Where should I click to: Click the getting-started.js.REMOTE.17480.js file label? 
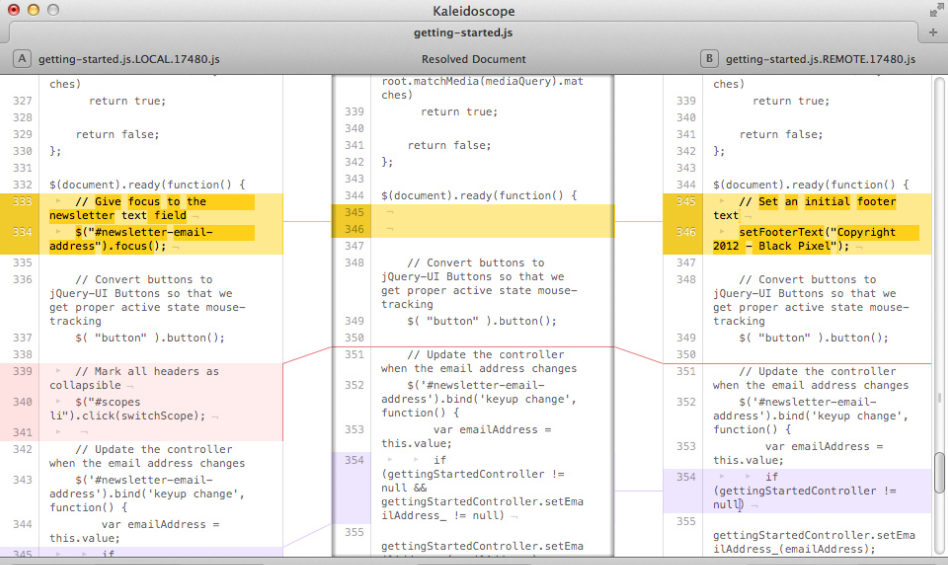tap(820, 59)
